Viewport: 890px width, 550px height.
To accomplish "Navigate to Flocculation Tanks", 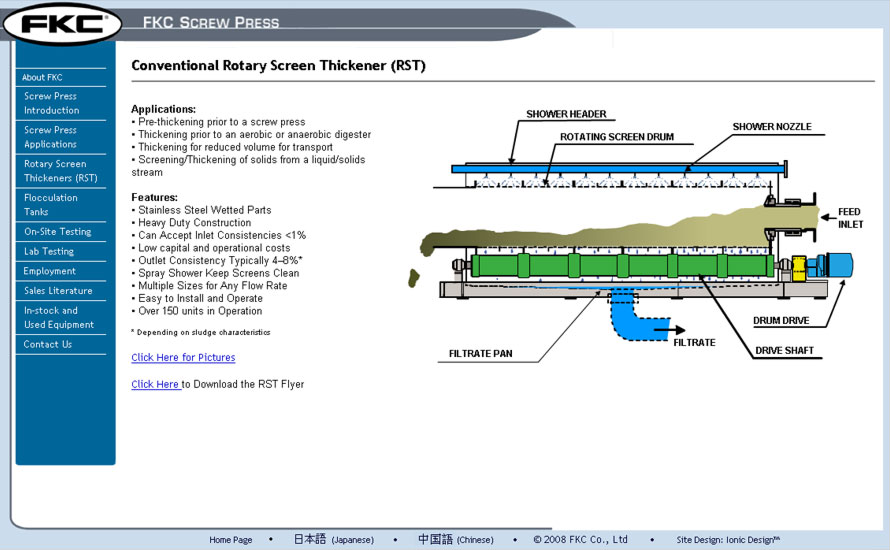I will [51, 205].
